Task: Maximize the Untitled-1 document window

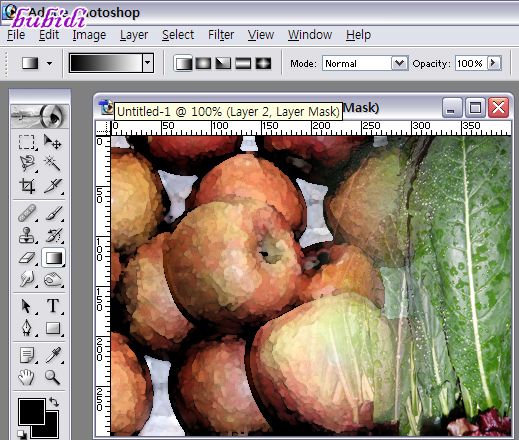Action: [475, 108]
